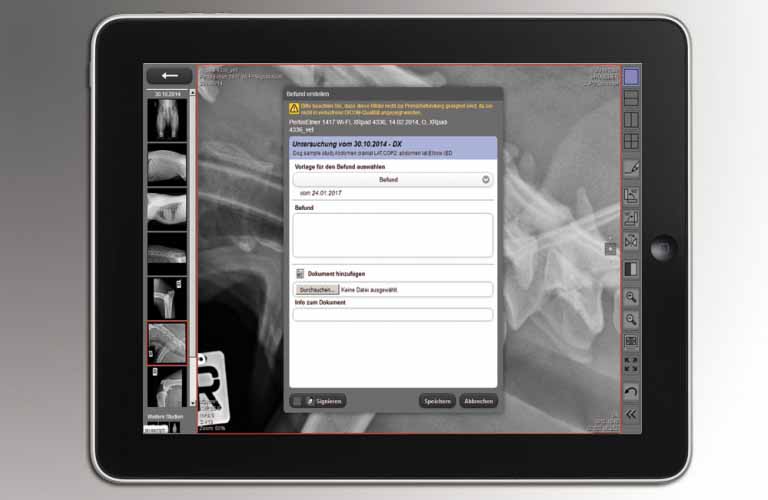Click the undo arrow icon
Screen dimensions: 768x500
tap(631, 391)
